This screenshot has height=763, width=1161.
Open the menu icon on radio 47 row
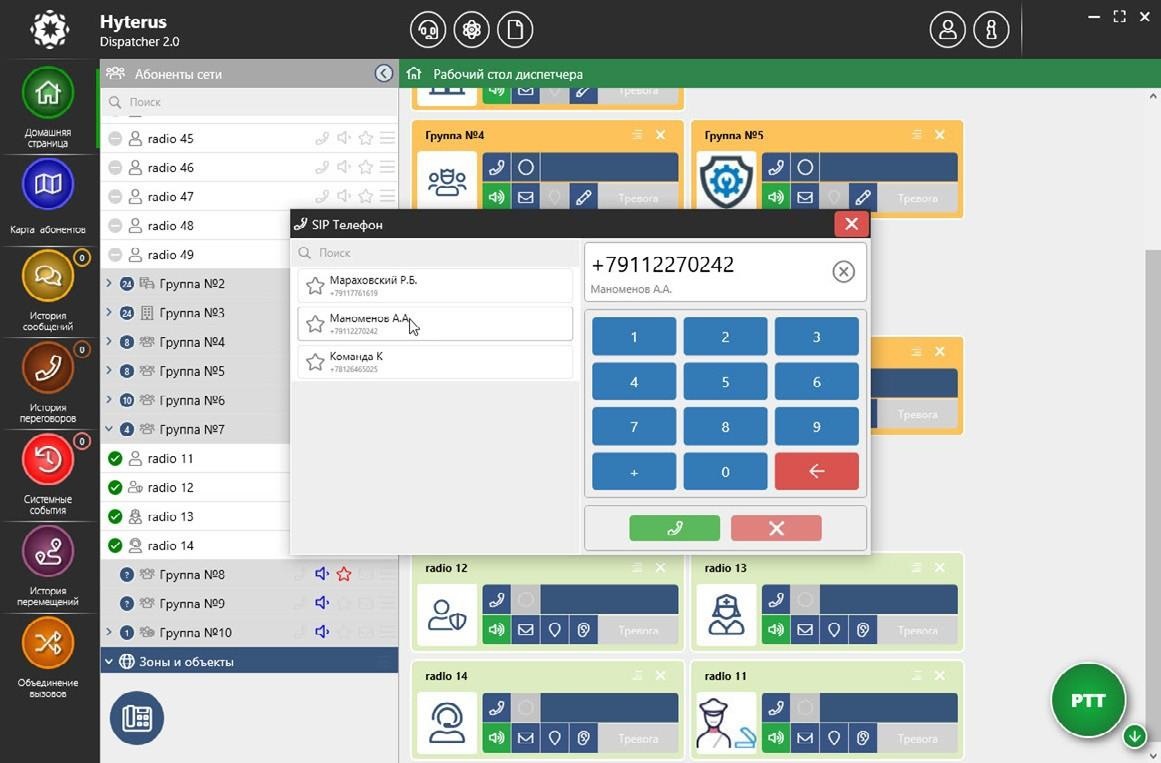387,196
